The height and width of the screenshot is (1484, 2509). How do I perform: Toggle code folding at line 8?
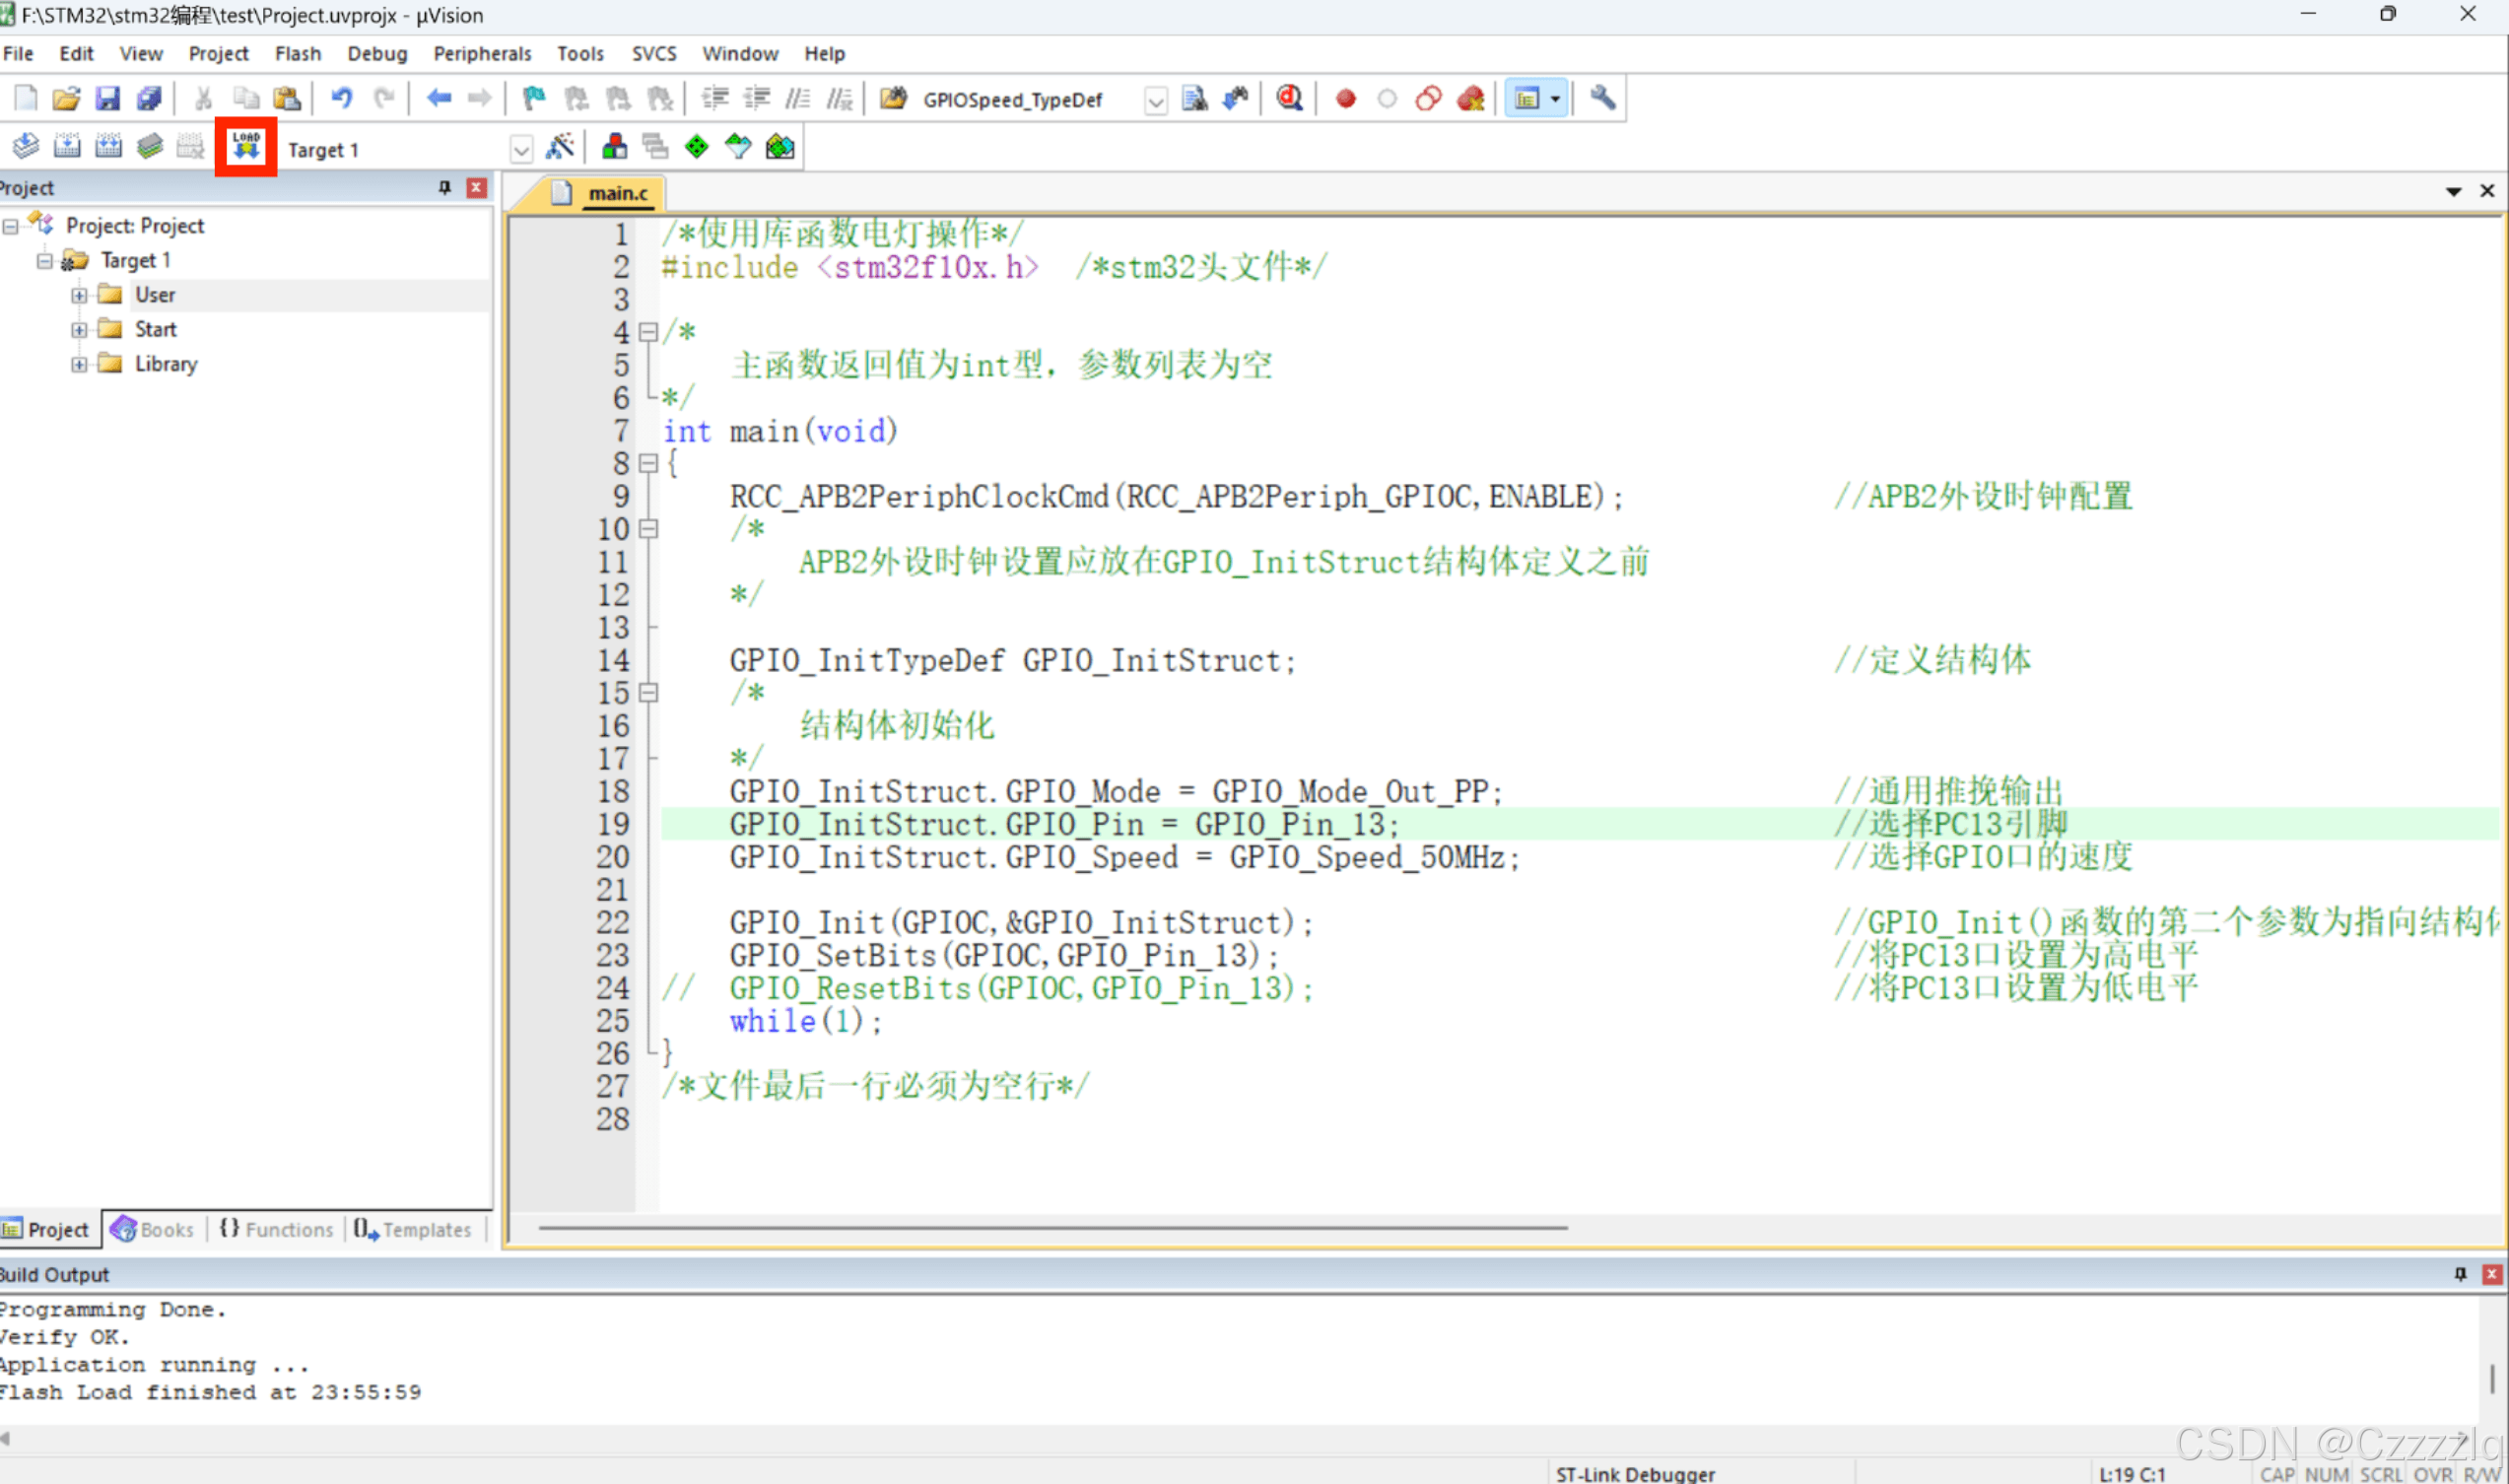tap(648, 463)
